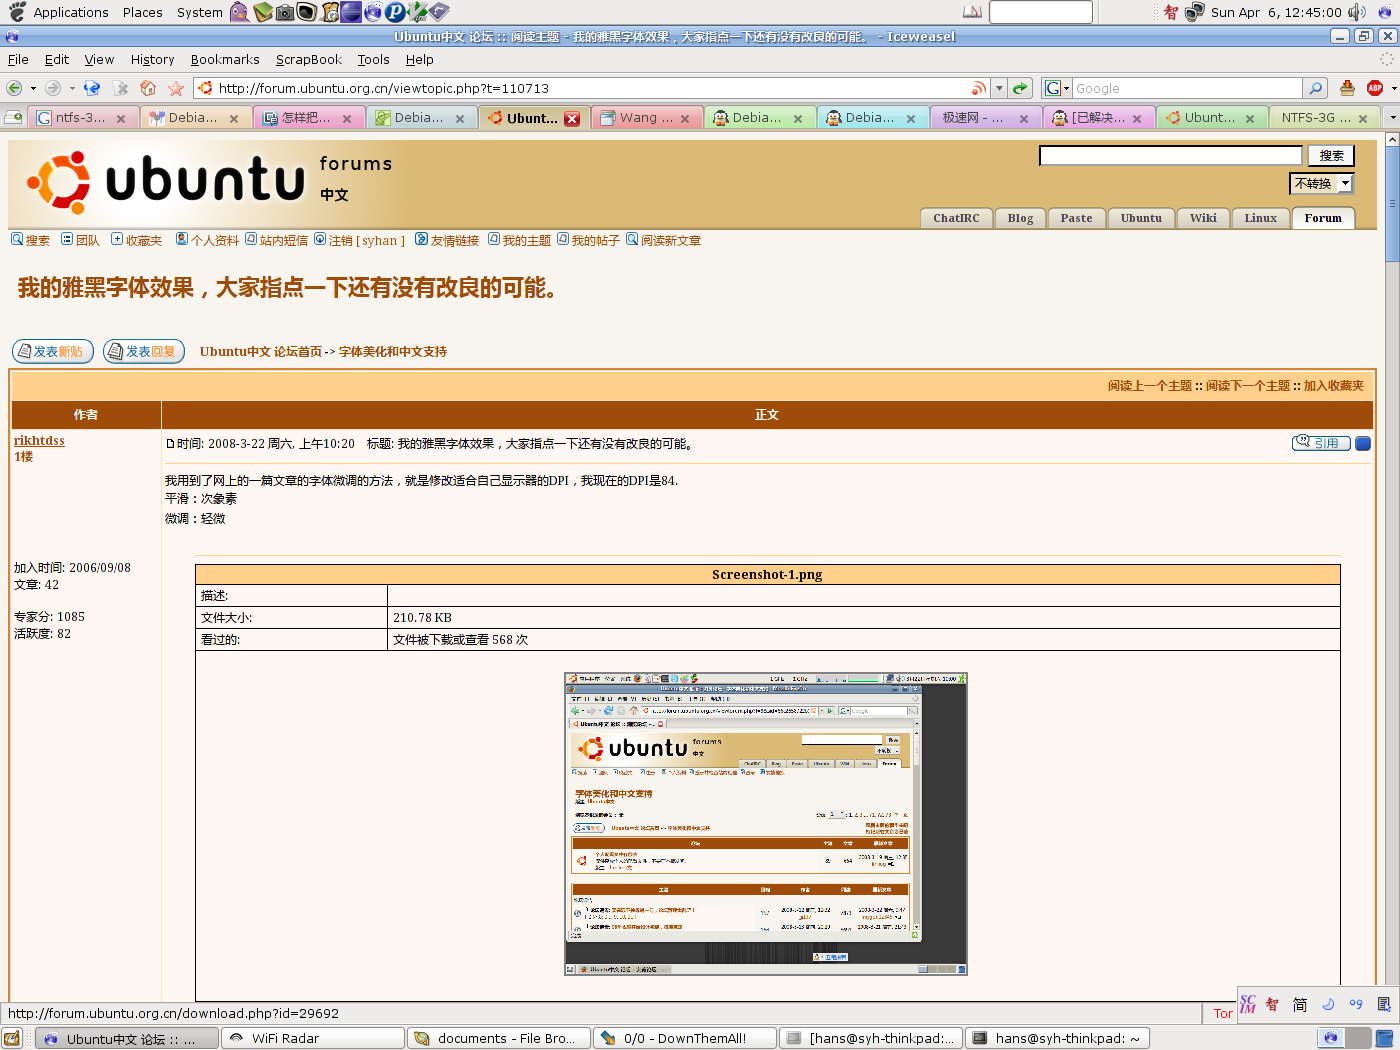The image size is (1400, 1050).
Task: Go back one page in Iceweasel
Action: click(x=14, y=88)
